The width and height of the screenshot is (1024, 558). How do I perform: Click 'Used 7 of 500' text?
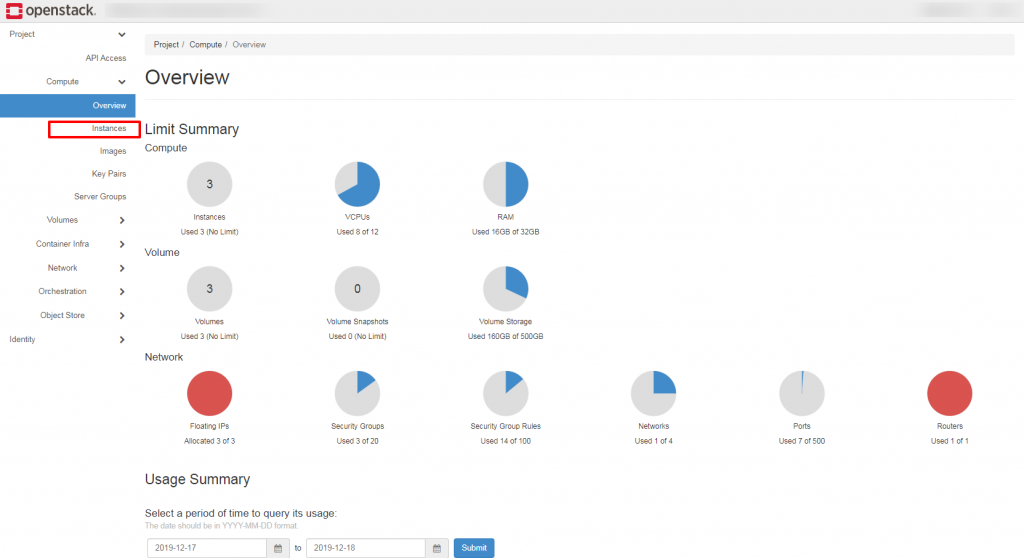coord(801,441)
